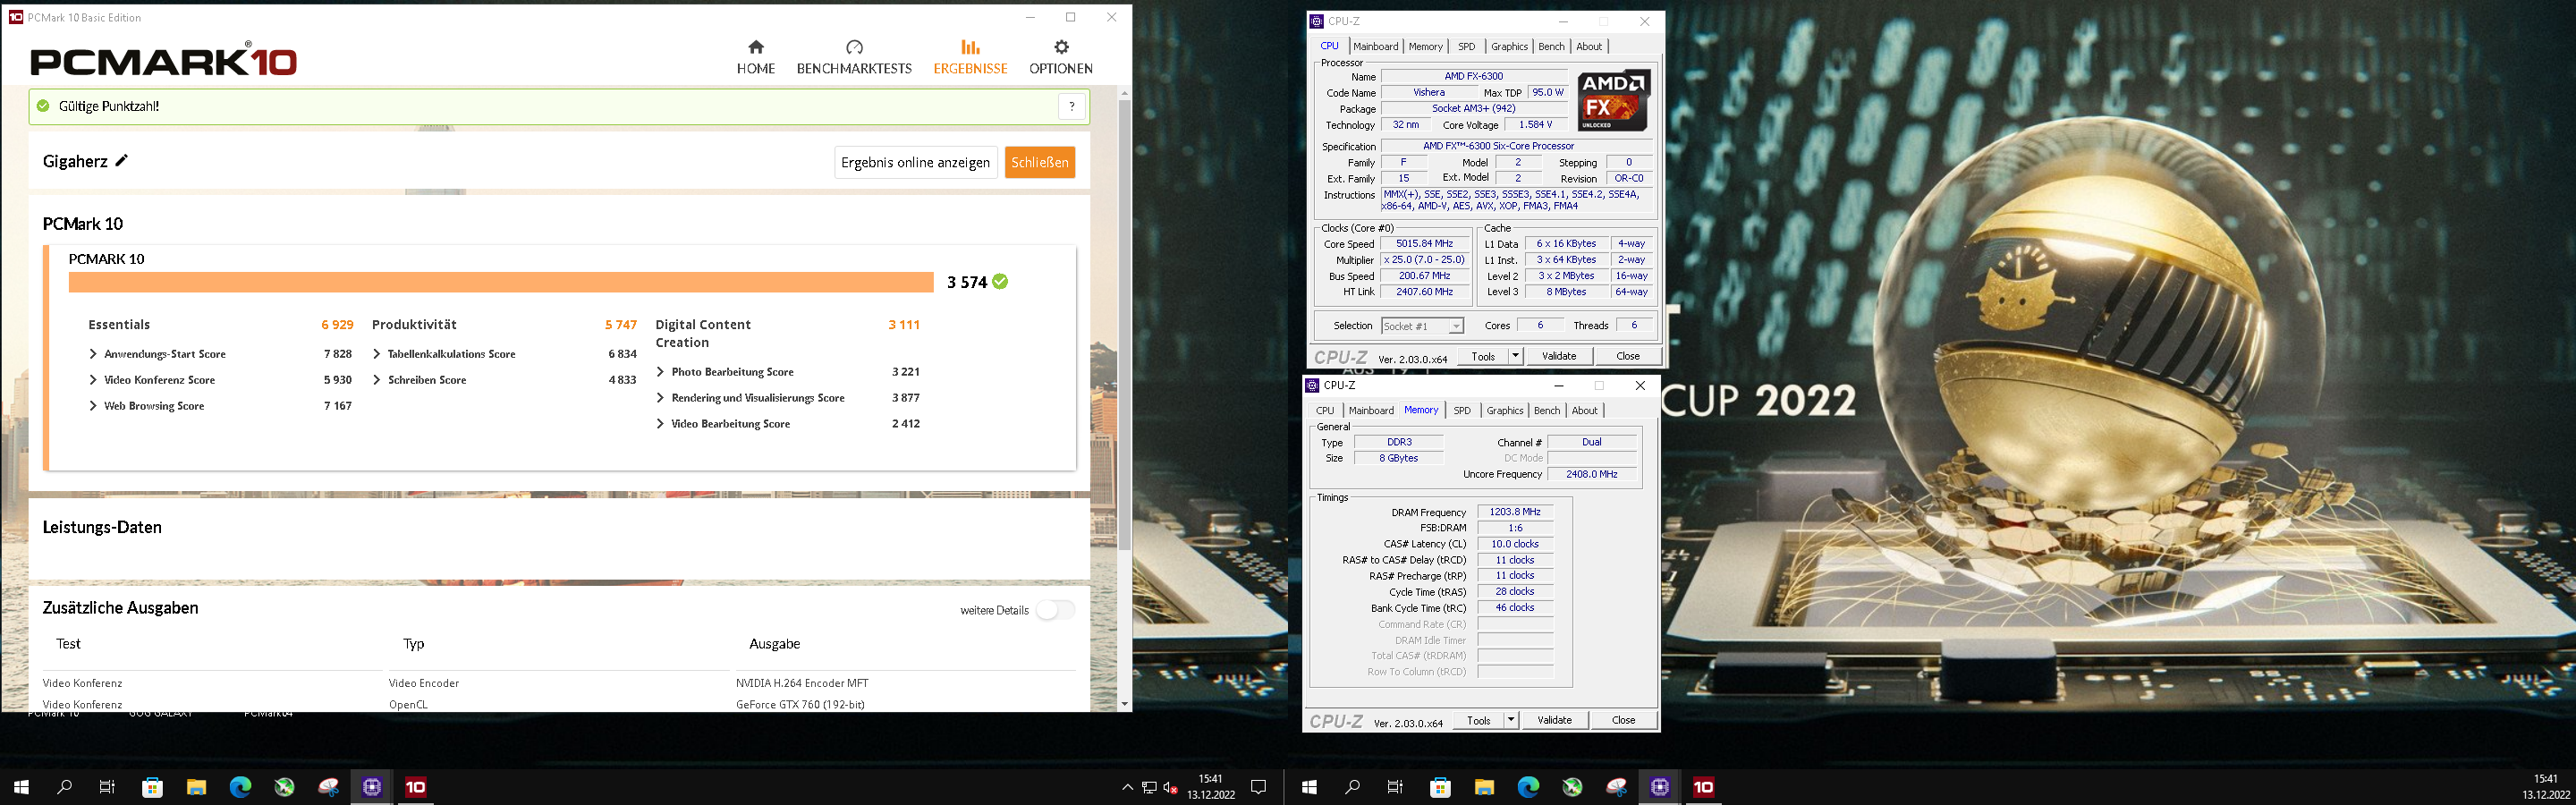Open Mainboard tab in the CPU-Z processor window

(x=1376, y=46)
